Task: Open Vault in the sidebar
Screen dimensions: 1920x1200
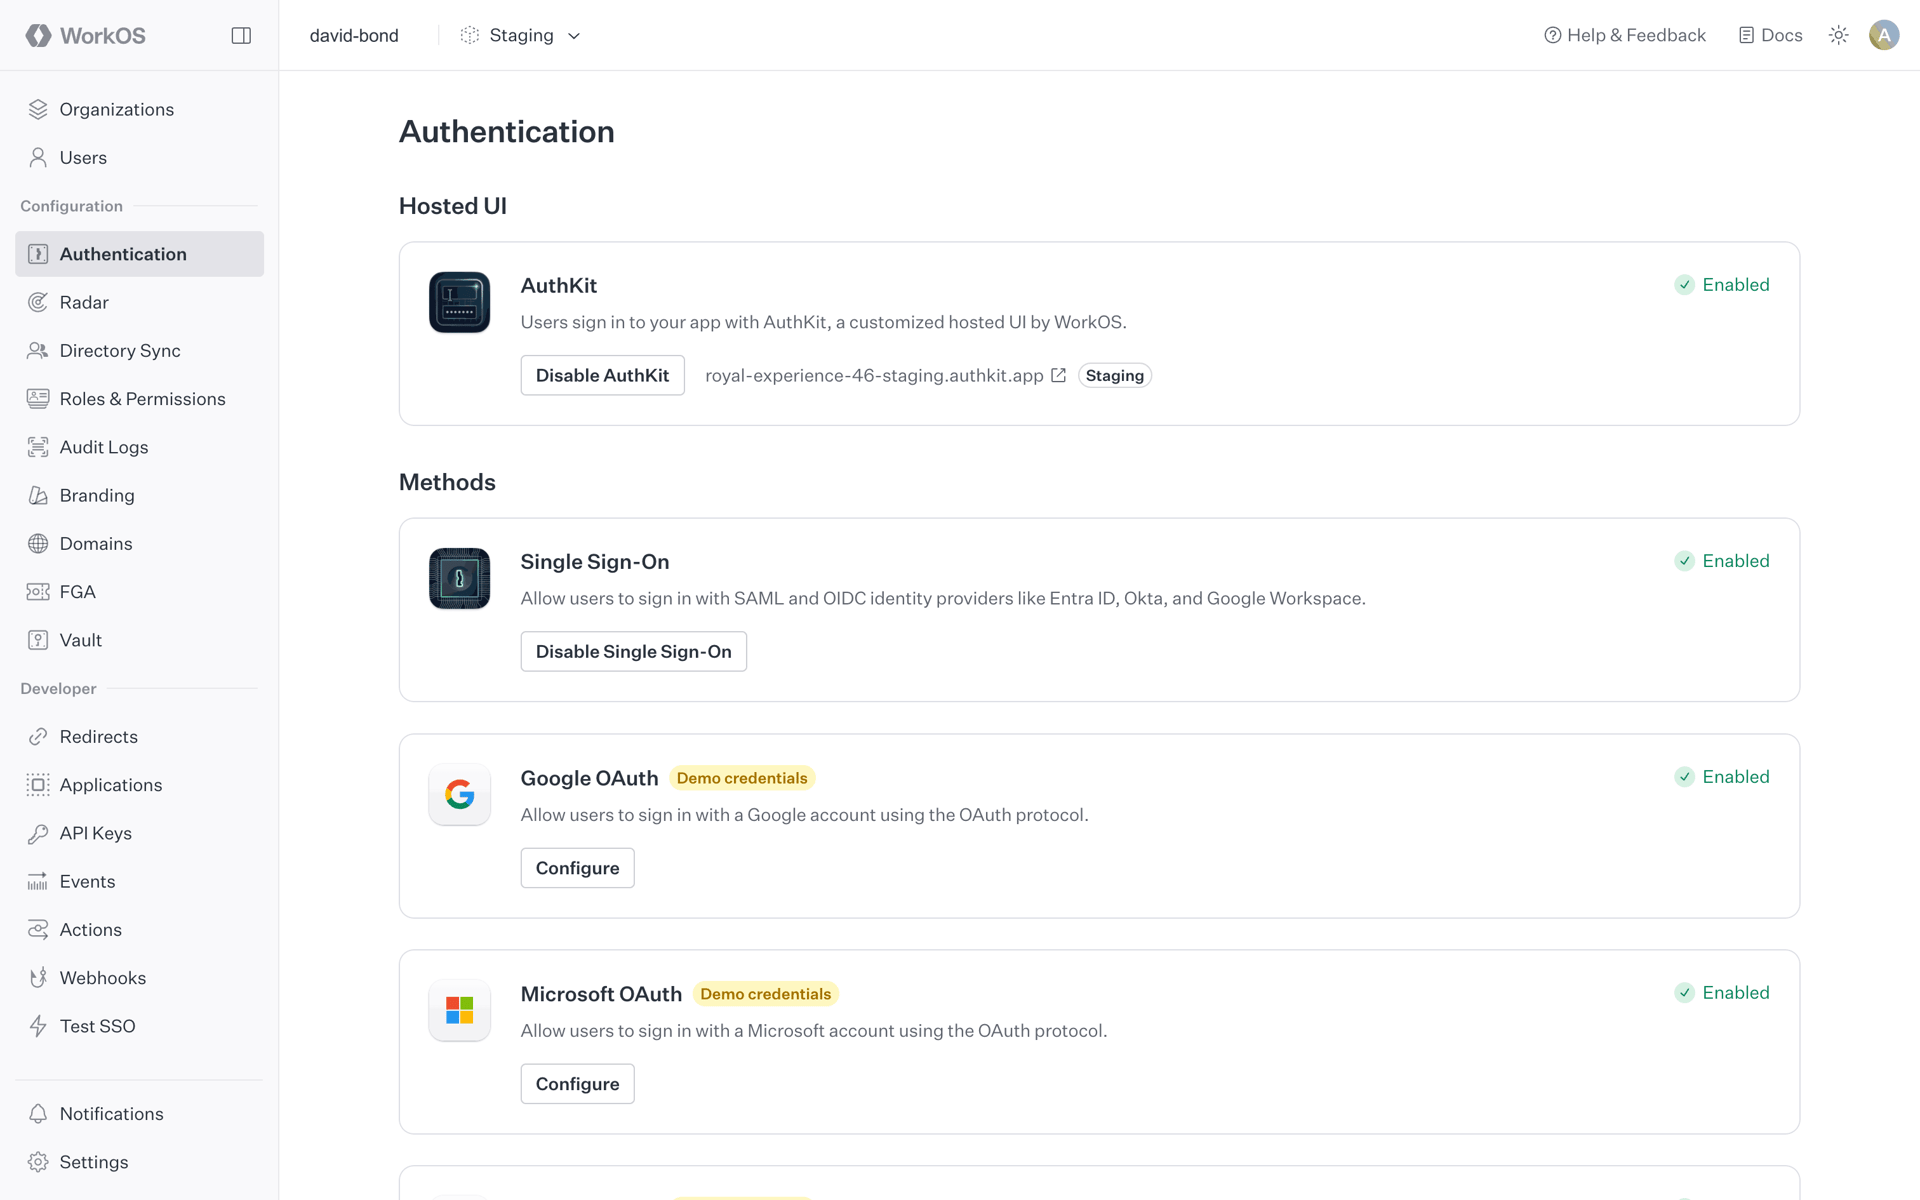Action: pyautogui.click(x=139, y=640)
